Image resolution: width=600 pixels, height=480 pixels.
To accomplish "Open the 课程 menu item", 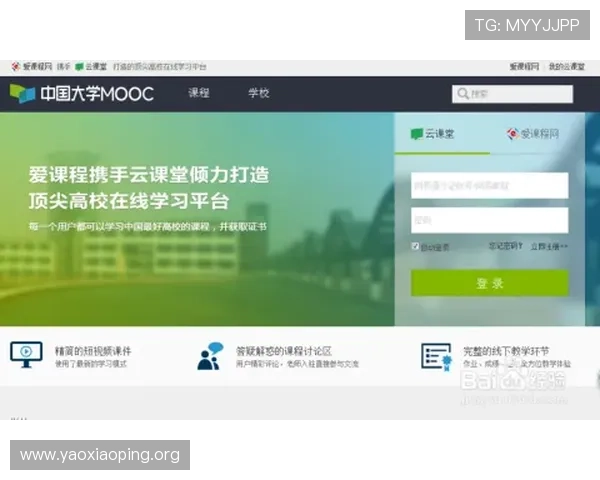I will point(199,93).
